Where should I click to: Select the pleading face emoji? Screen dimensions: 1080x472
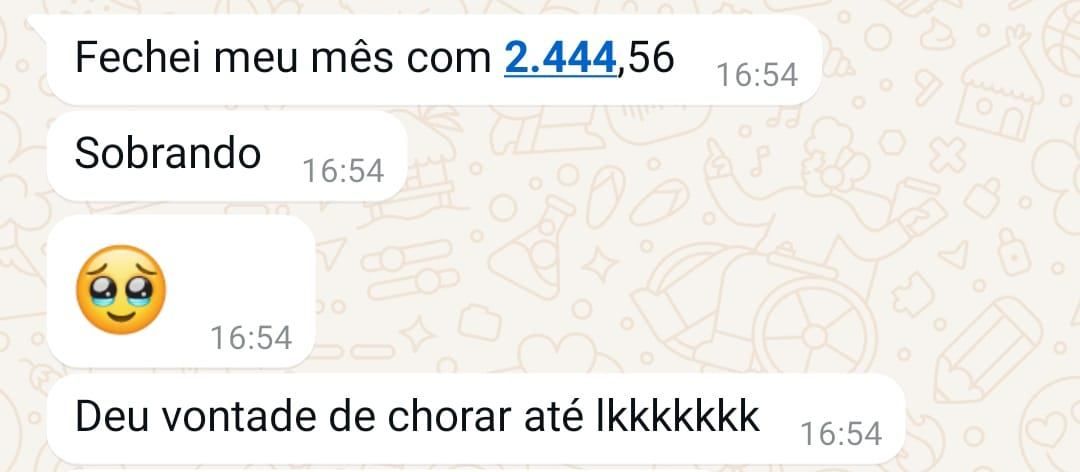pyautogui.click(x=121, y=290)
